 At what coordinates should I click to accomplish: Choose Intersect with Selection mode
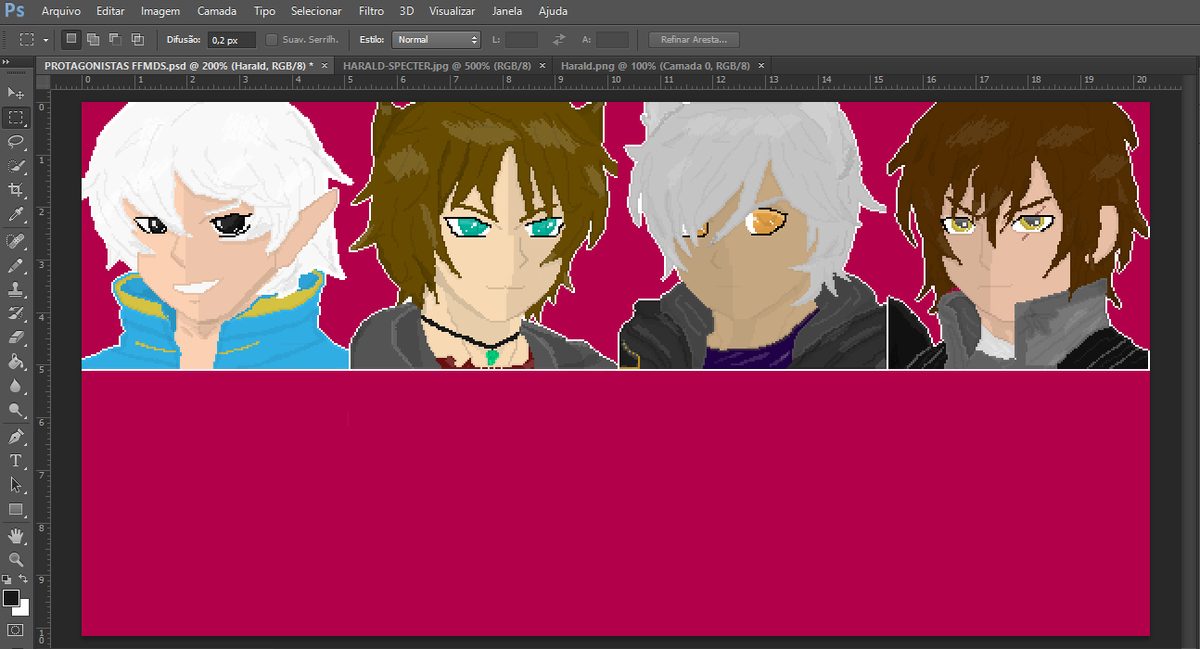137,40
